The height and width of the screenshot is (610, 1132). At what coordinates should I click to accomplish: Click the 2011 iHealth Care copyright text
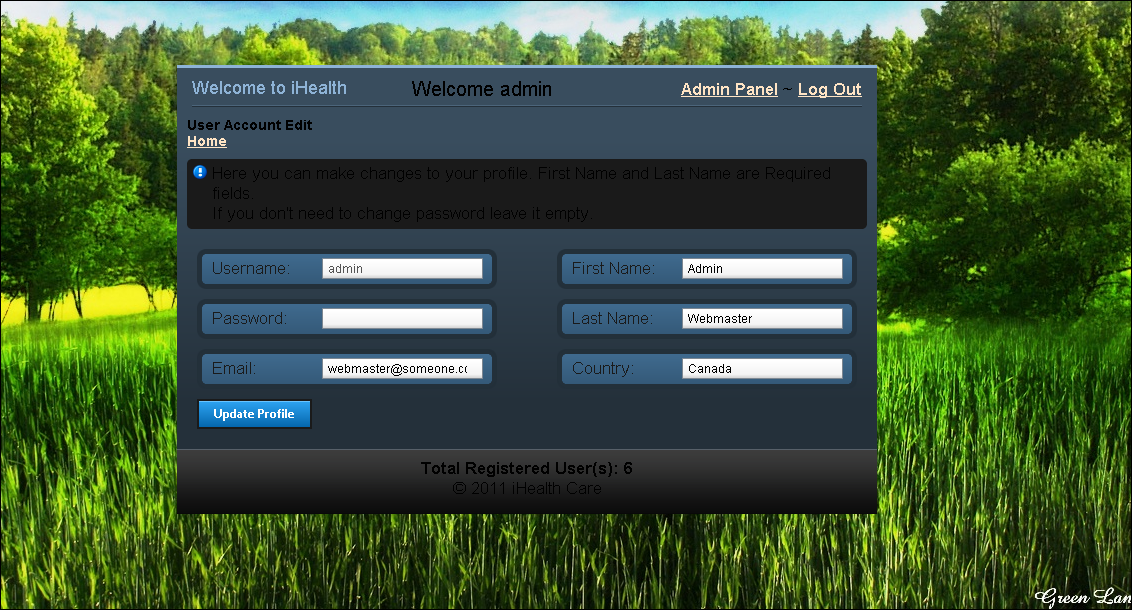[527, 488]
